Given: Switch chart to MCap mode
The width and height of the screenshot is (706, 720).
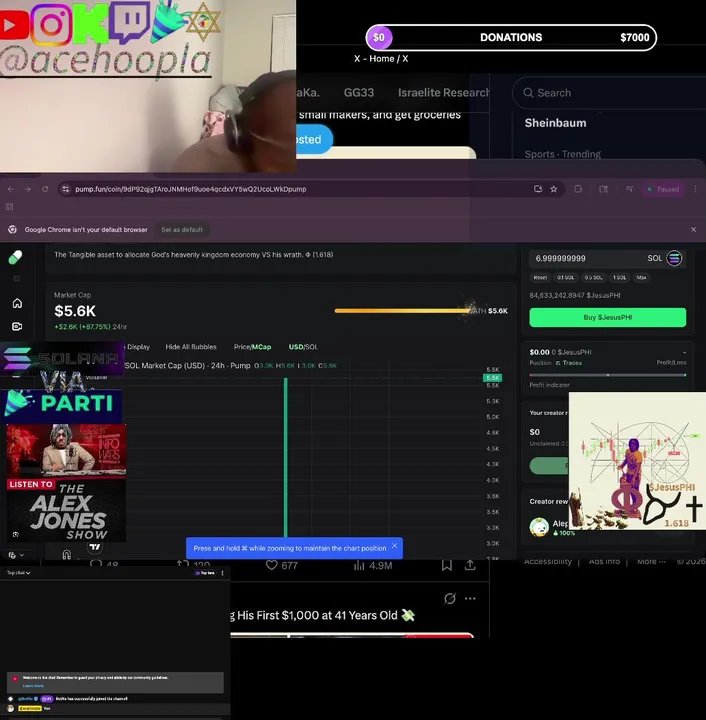Looking at the screenshot, I should coord(262,347).
